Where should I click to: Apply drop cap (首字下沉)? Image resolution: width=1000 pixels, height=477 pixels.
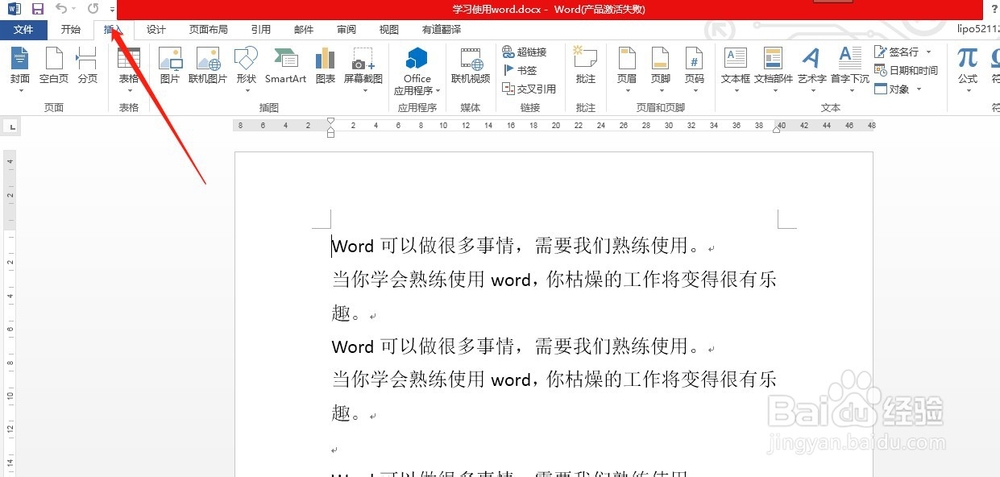coord(849,69)
